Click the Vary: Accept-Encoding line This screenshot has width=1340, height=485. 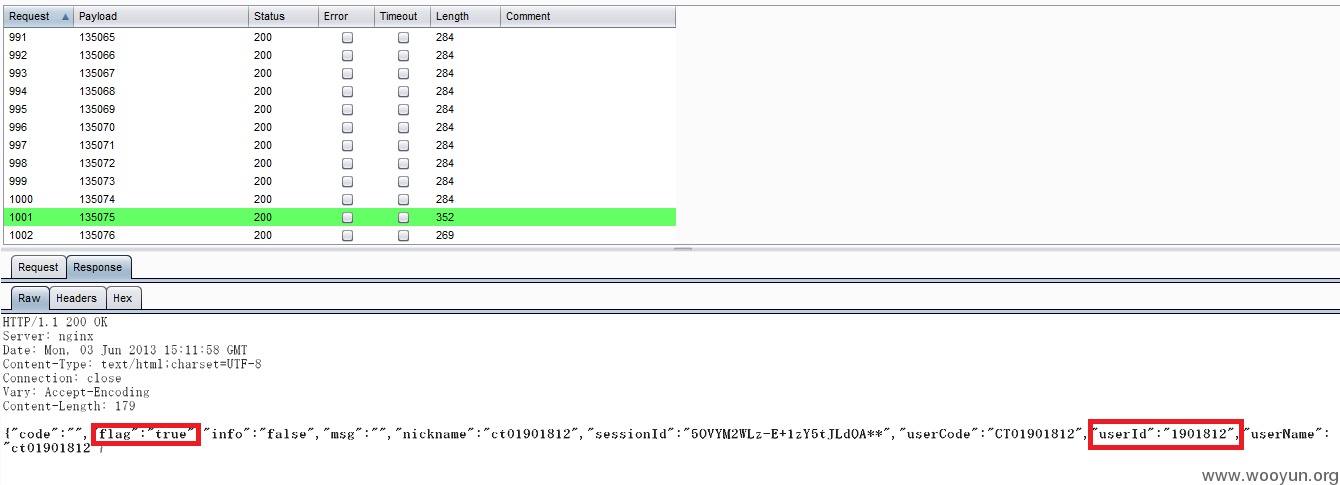tap(76, 393)
